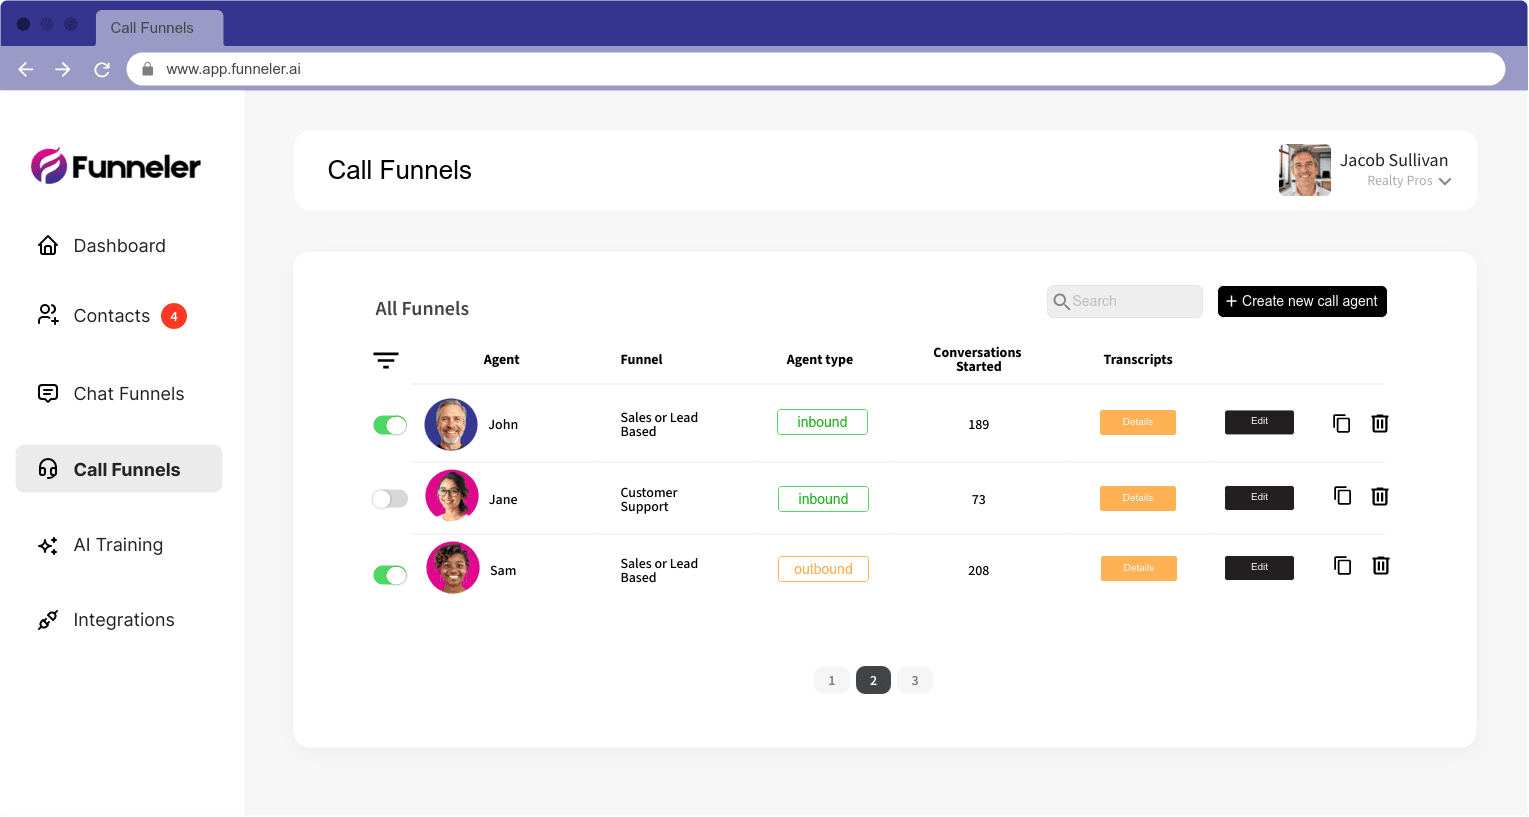The image size is (1529, 817).
Task: Click Jane's agent avatar
Action: pyautogui.click(x=452, y=496)
